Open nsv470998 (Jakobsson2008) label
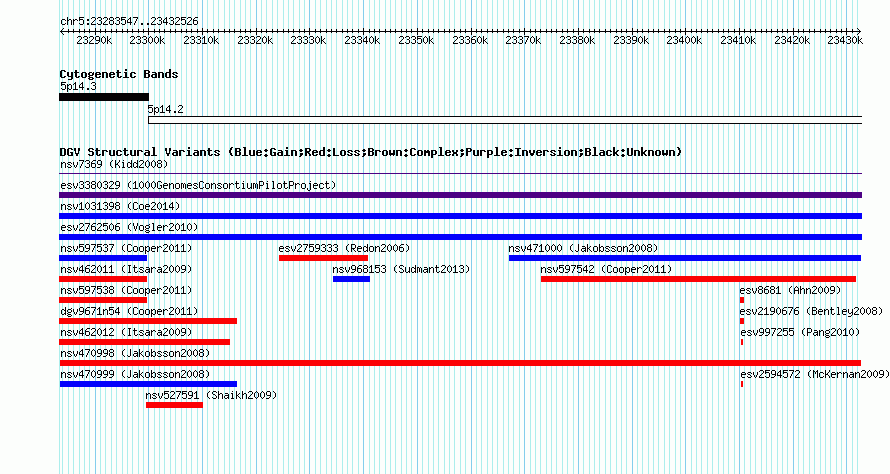890x474 pixels. click(x=135, y=354)
